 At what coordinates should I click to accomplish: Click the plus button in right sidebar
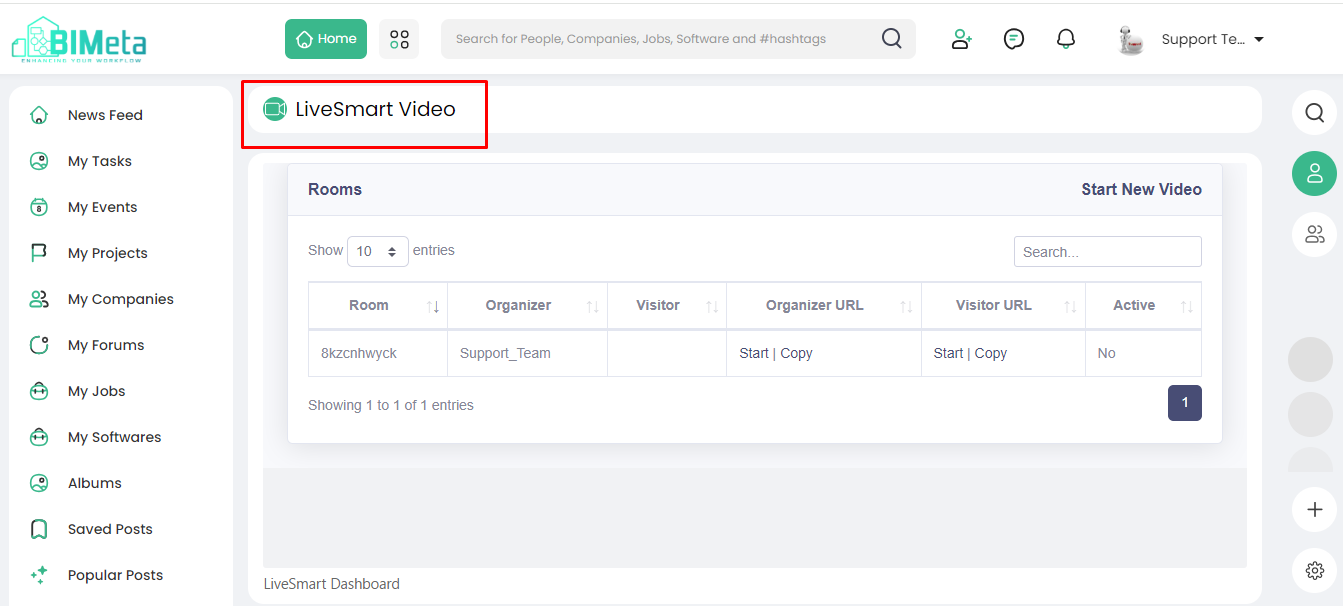click(x=1314, y=510)
